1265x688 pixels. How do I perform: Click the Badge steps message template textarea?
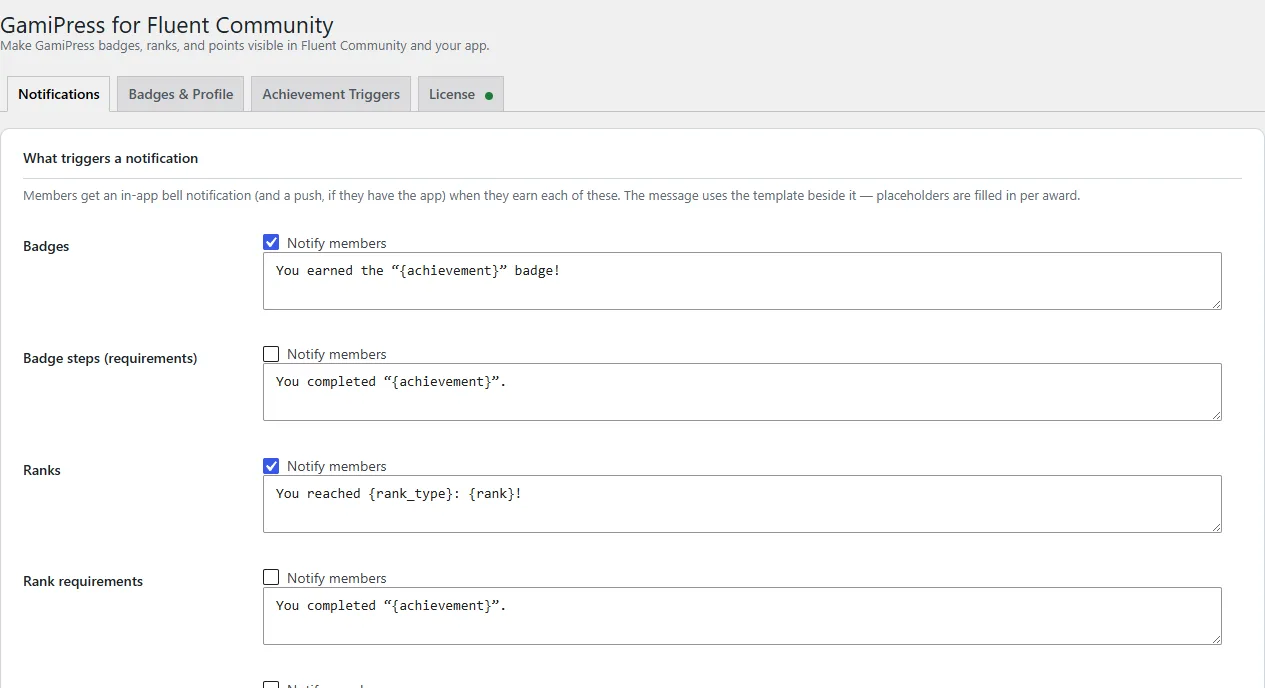(x=742, y=392)
